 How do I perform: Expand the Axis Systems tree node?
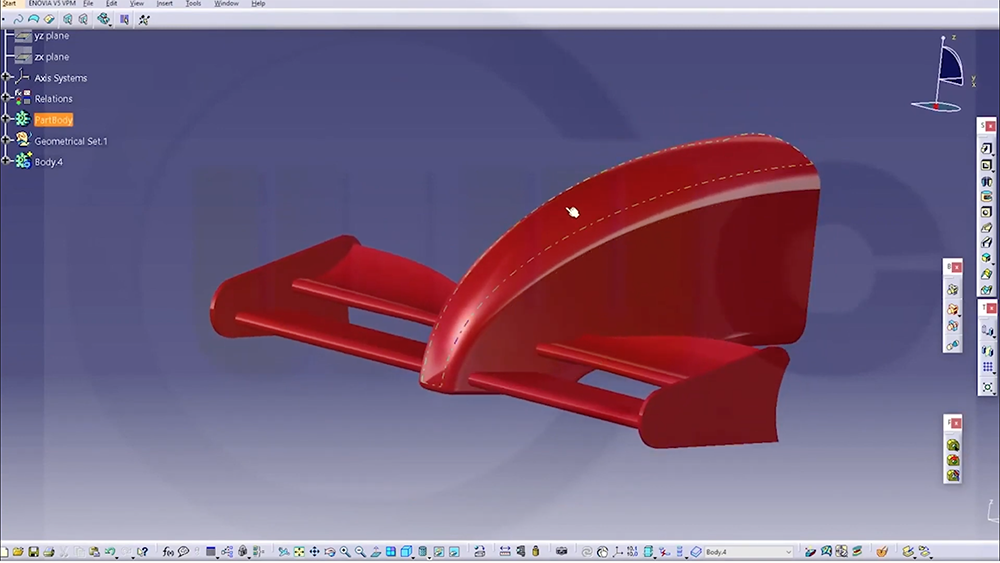6,78
